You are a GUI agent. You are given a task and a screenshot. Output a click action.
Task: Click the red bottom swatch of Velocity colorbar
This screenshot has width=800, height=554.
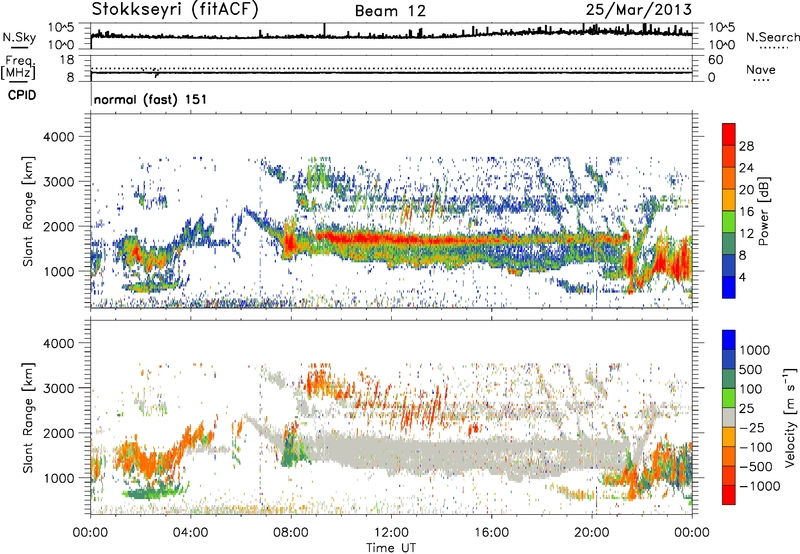coord(729,495)
